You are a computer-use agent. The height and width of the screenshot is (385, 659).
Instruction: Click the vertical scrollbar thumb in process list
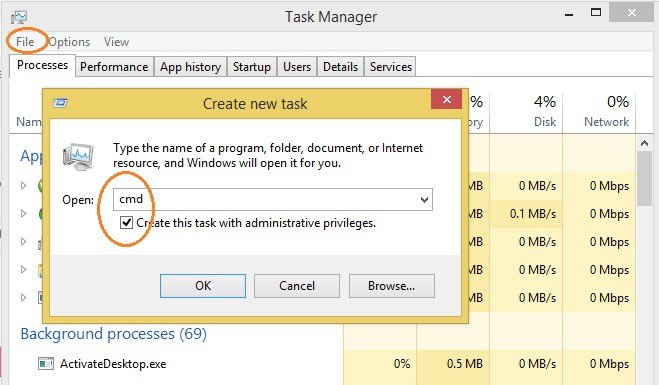pyautogui.click(x=644, y=179)
